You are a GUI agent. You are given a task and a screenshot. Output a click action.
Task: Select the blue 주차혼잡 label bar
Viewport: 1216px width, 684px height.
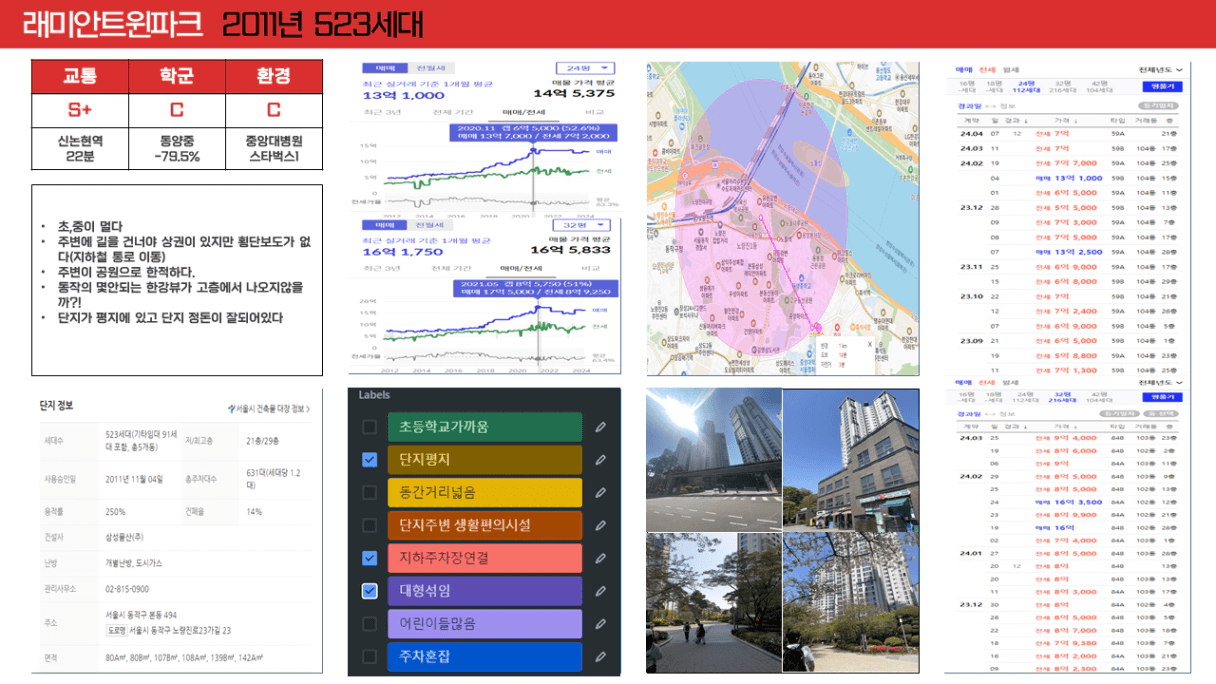pos(484,657)
